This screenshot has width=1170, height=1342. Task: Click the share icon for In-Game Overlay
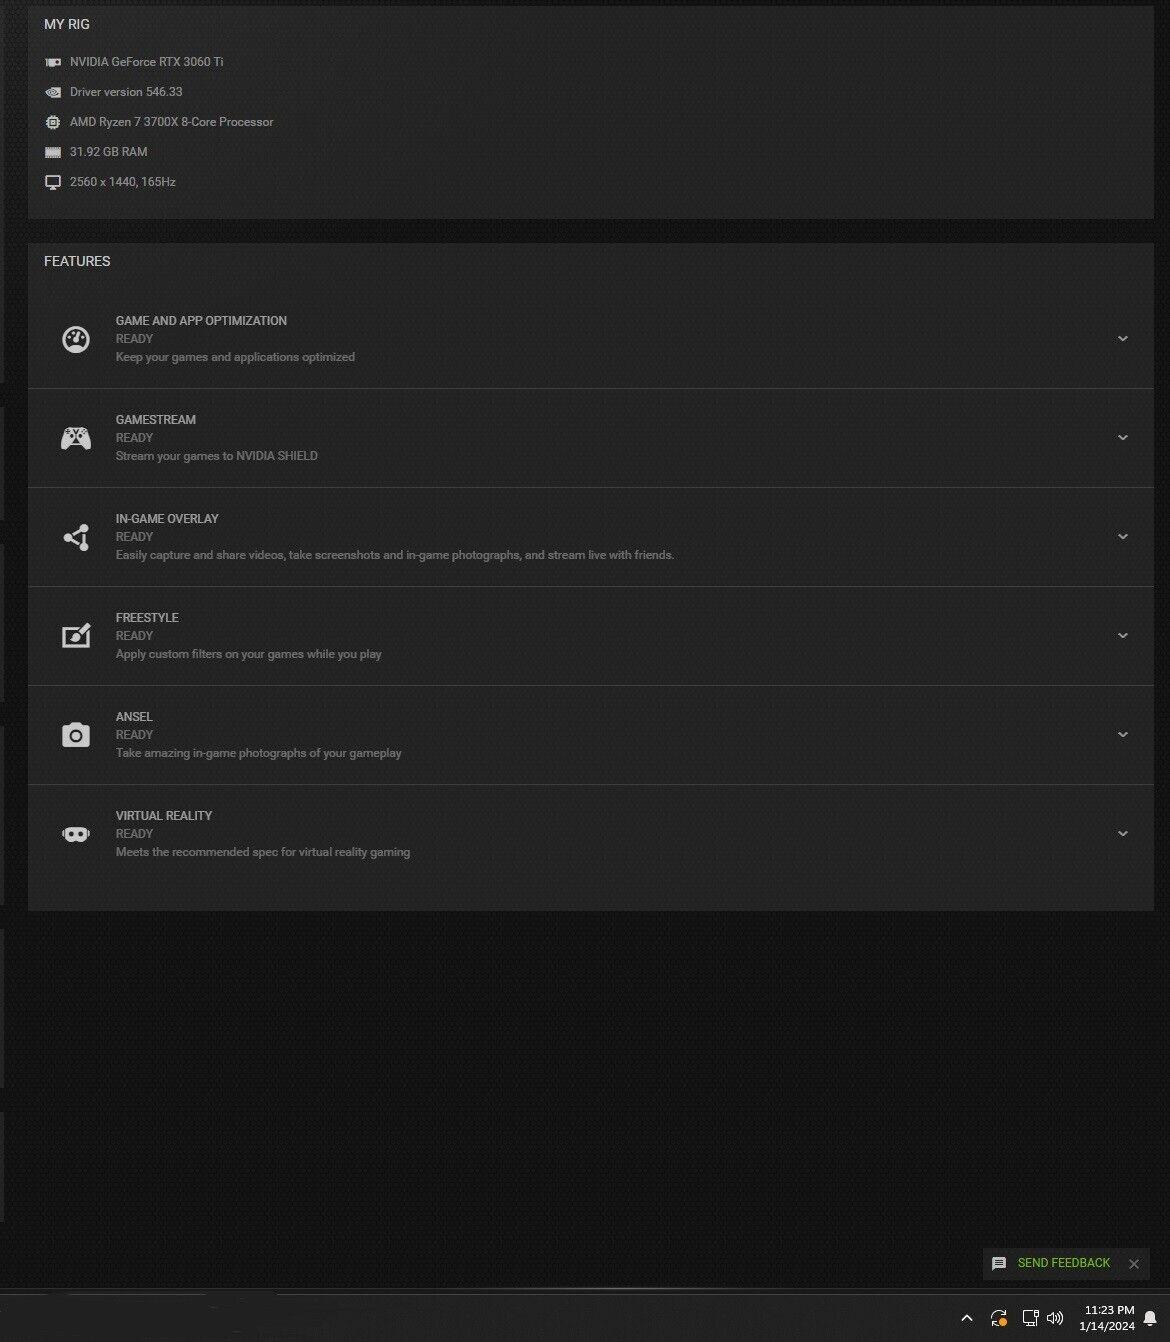[76, 537]
